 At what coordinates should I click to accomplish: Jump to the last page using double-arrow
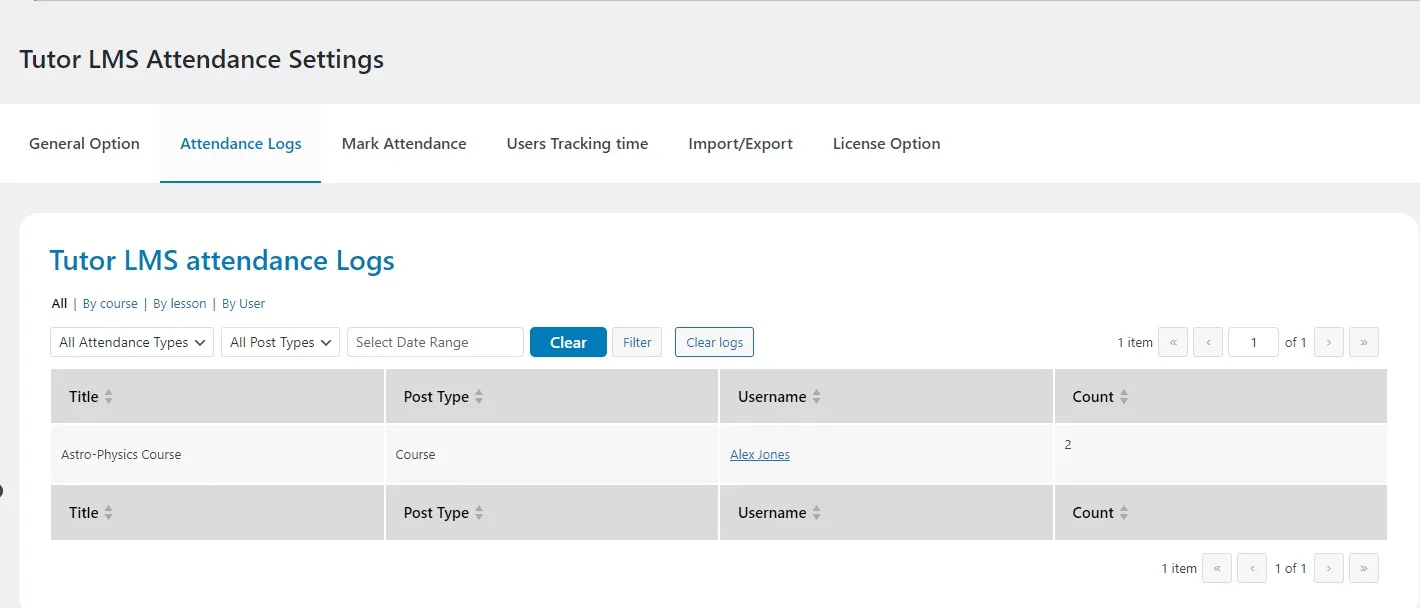point(1364,342)
